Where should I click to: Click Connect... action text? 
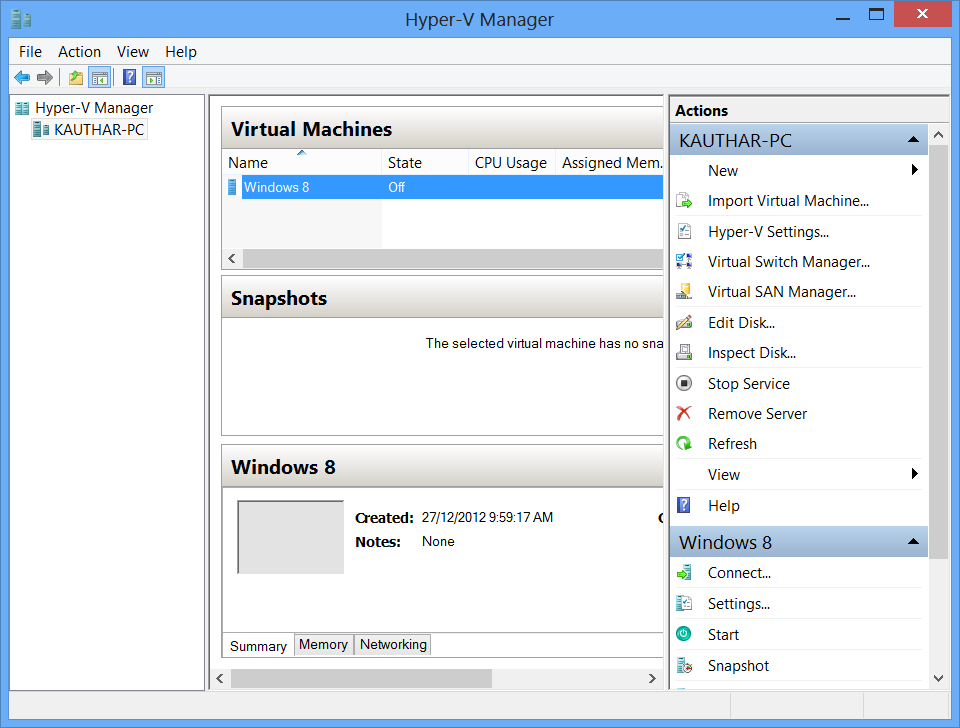[x=739, y=573]
